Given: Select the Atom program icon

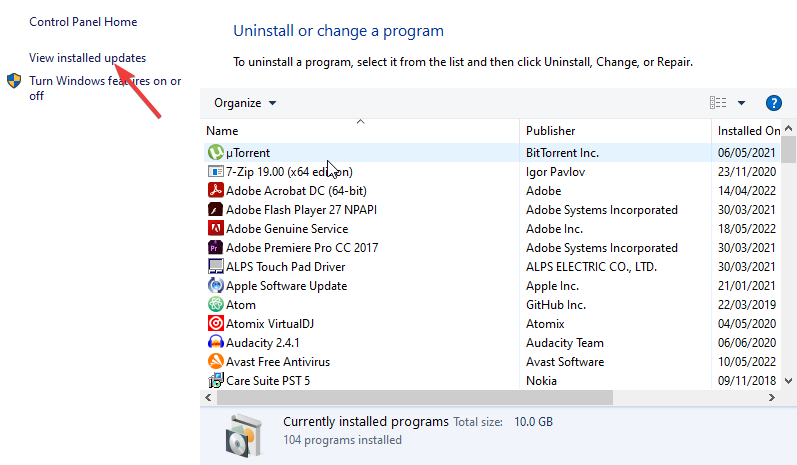Looking at the screenshot, I should click(x=216, y=304).
